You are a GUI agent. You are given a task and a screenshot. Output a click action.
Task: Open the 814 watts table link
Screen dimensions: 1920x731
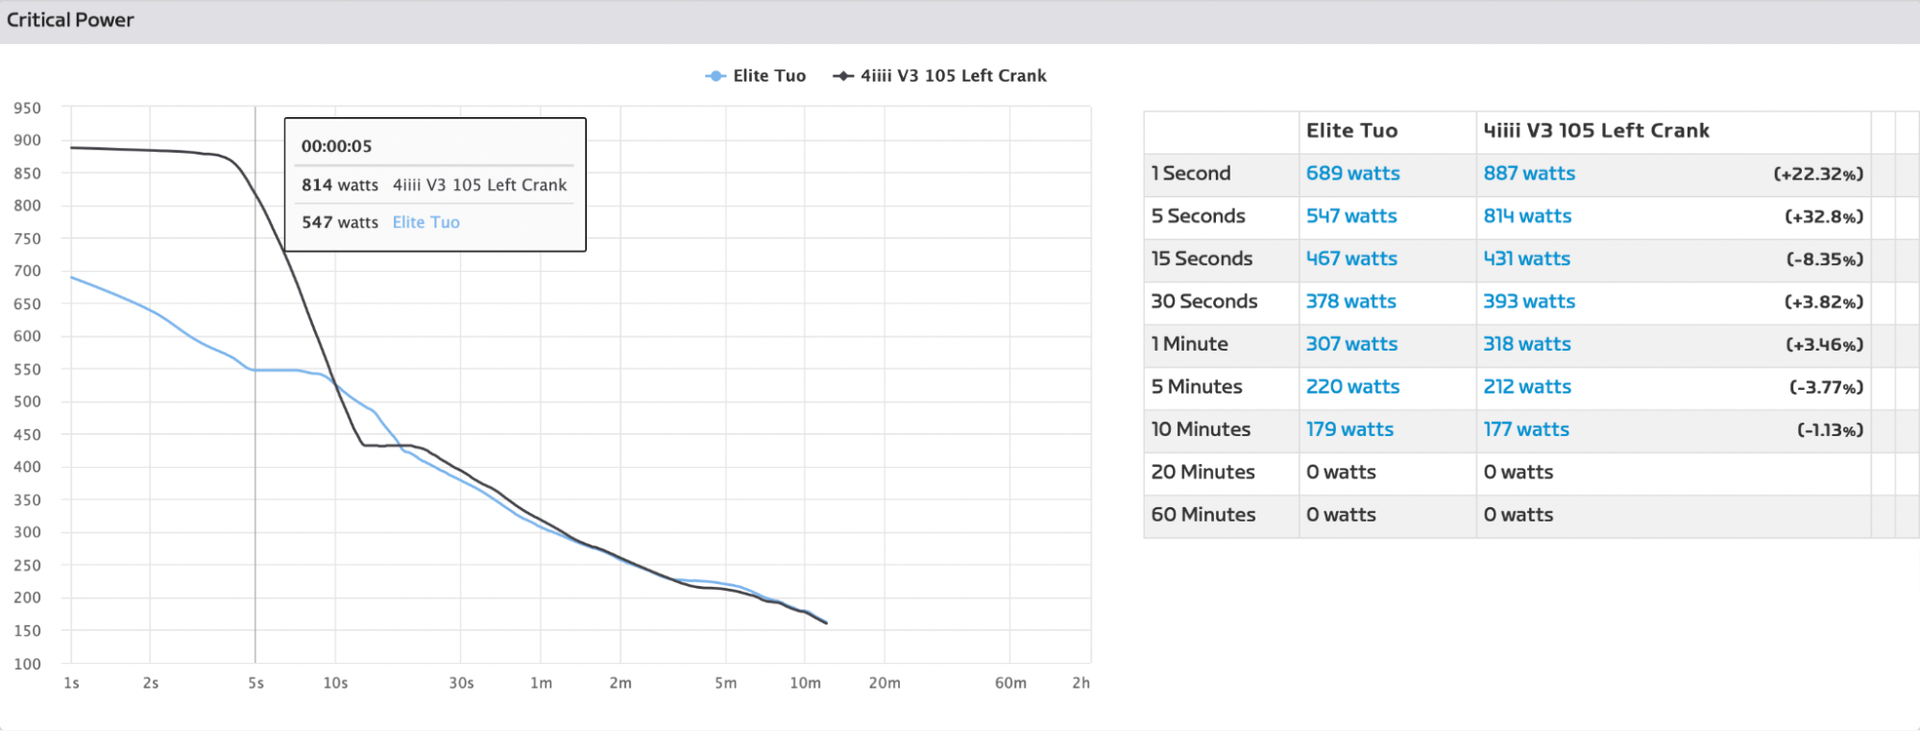(x=1527, y=216)
